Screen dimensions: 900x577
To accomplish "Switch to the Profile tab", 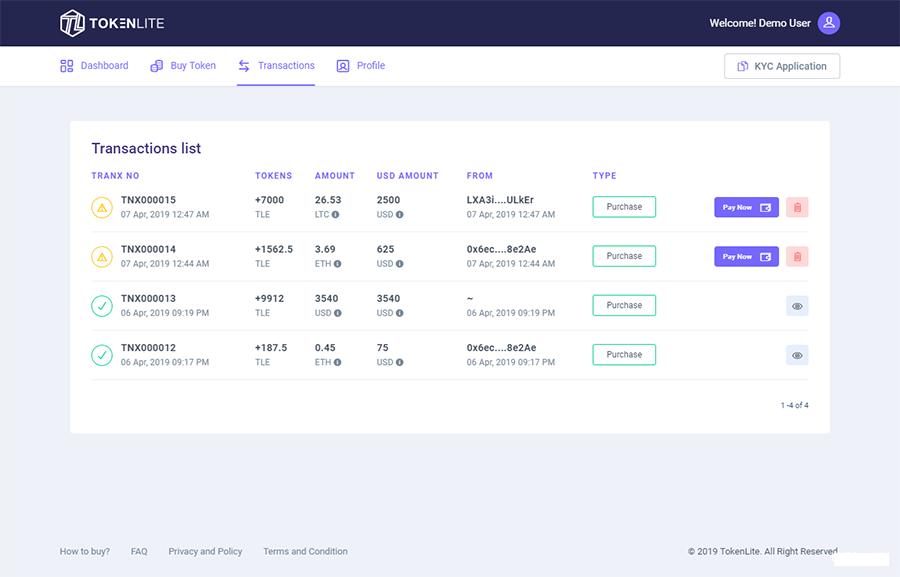I will [x=361, y=66].
